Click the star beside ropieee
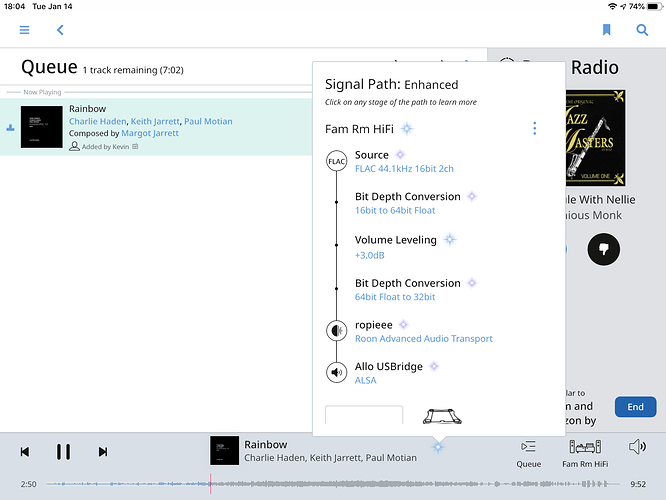This screenshot has width=666, height=500. tap(404, 325)
